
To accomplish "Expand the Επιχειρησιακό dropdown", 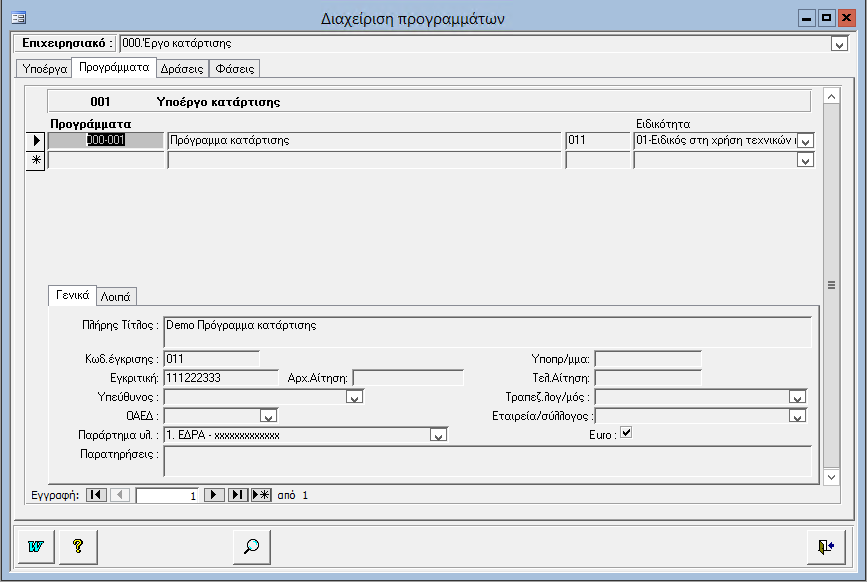I will tap(838, 44).
